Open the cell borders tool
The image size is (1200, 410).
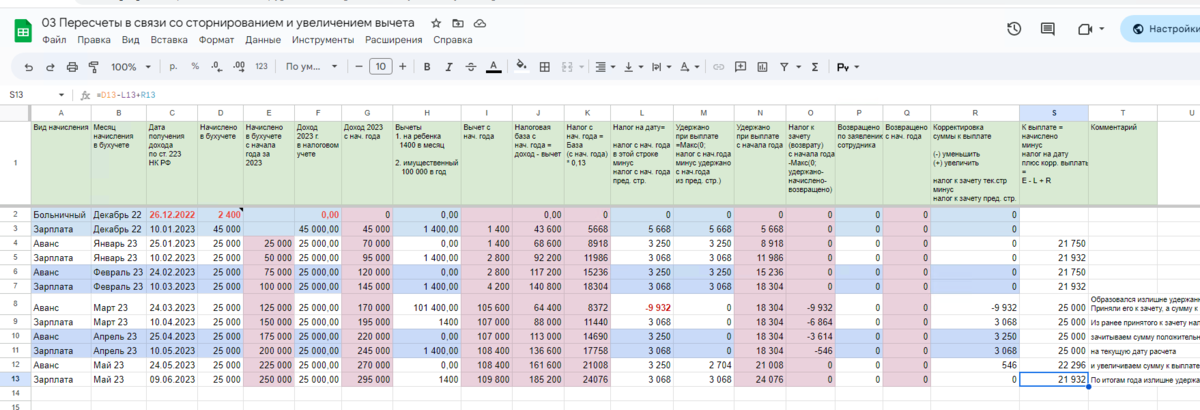[x=545, y=67]
